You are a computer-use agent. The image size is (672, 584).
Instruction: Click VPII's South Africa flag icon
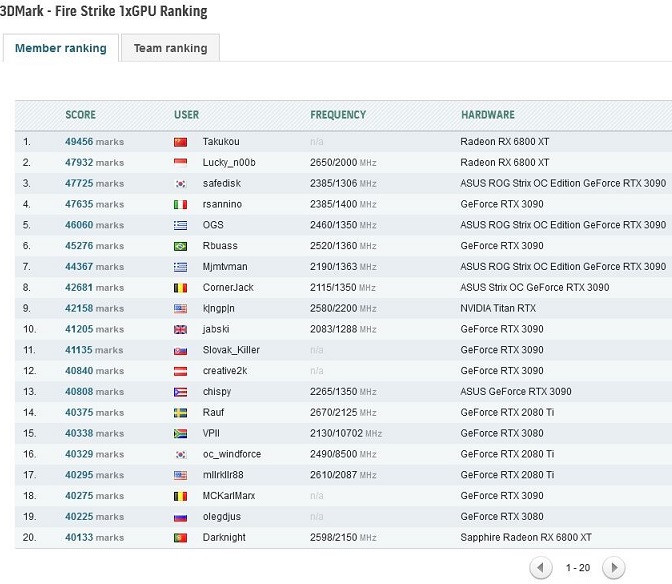[x=180, y=434]
